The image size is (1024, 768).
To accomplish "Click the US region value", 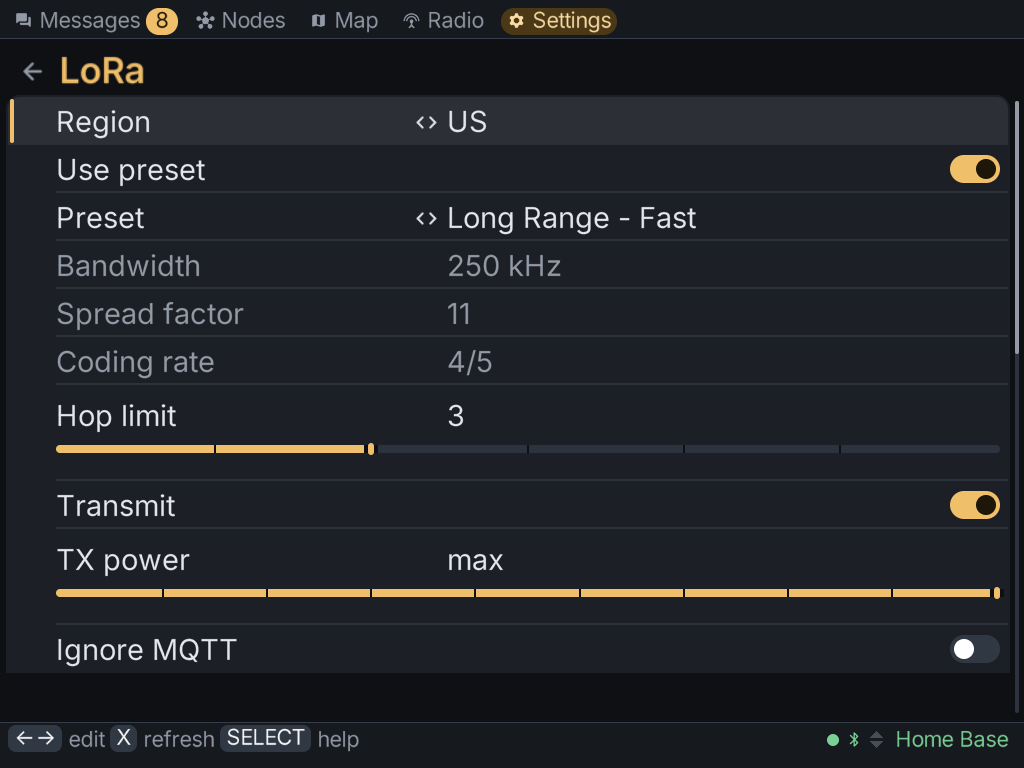I will pos(467,122).
